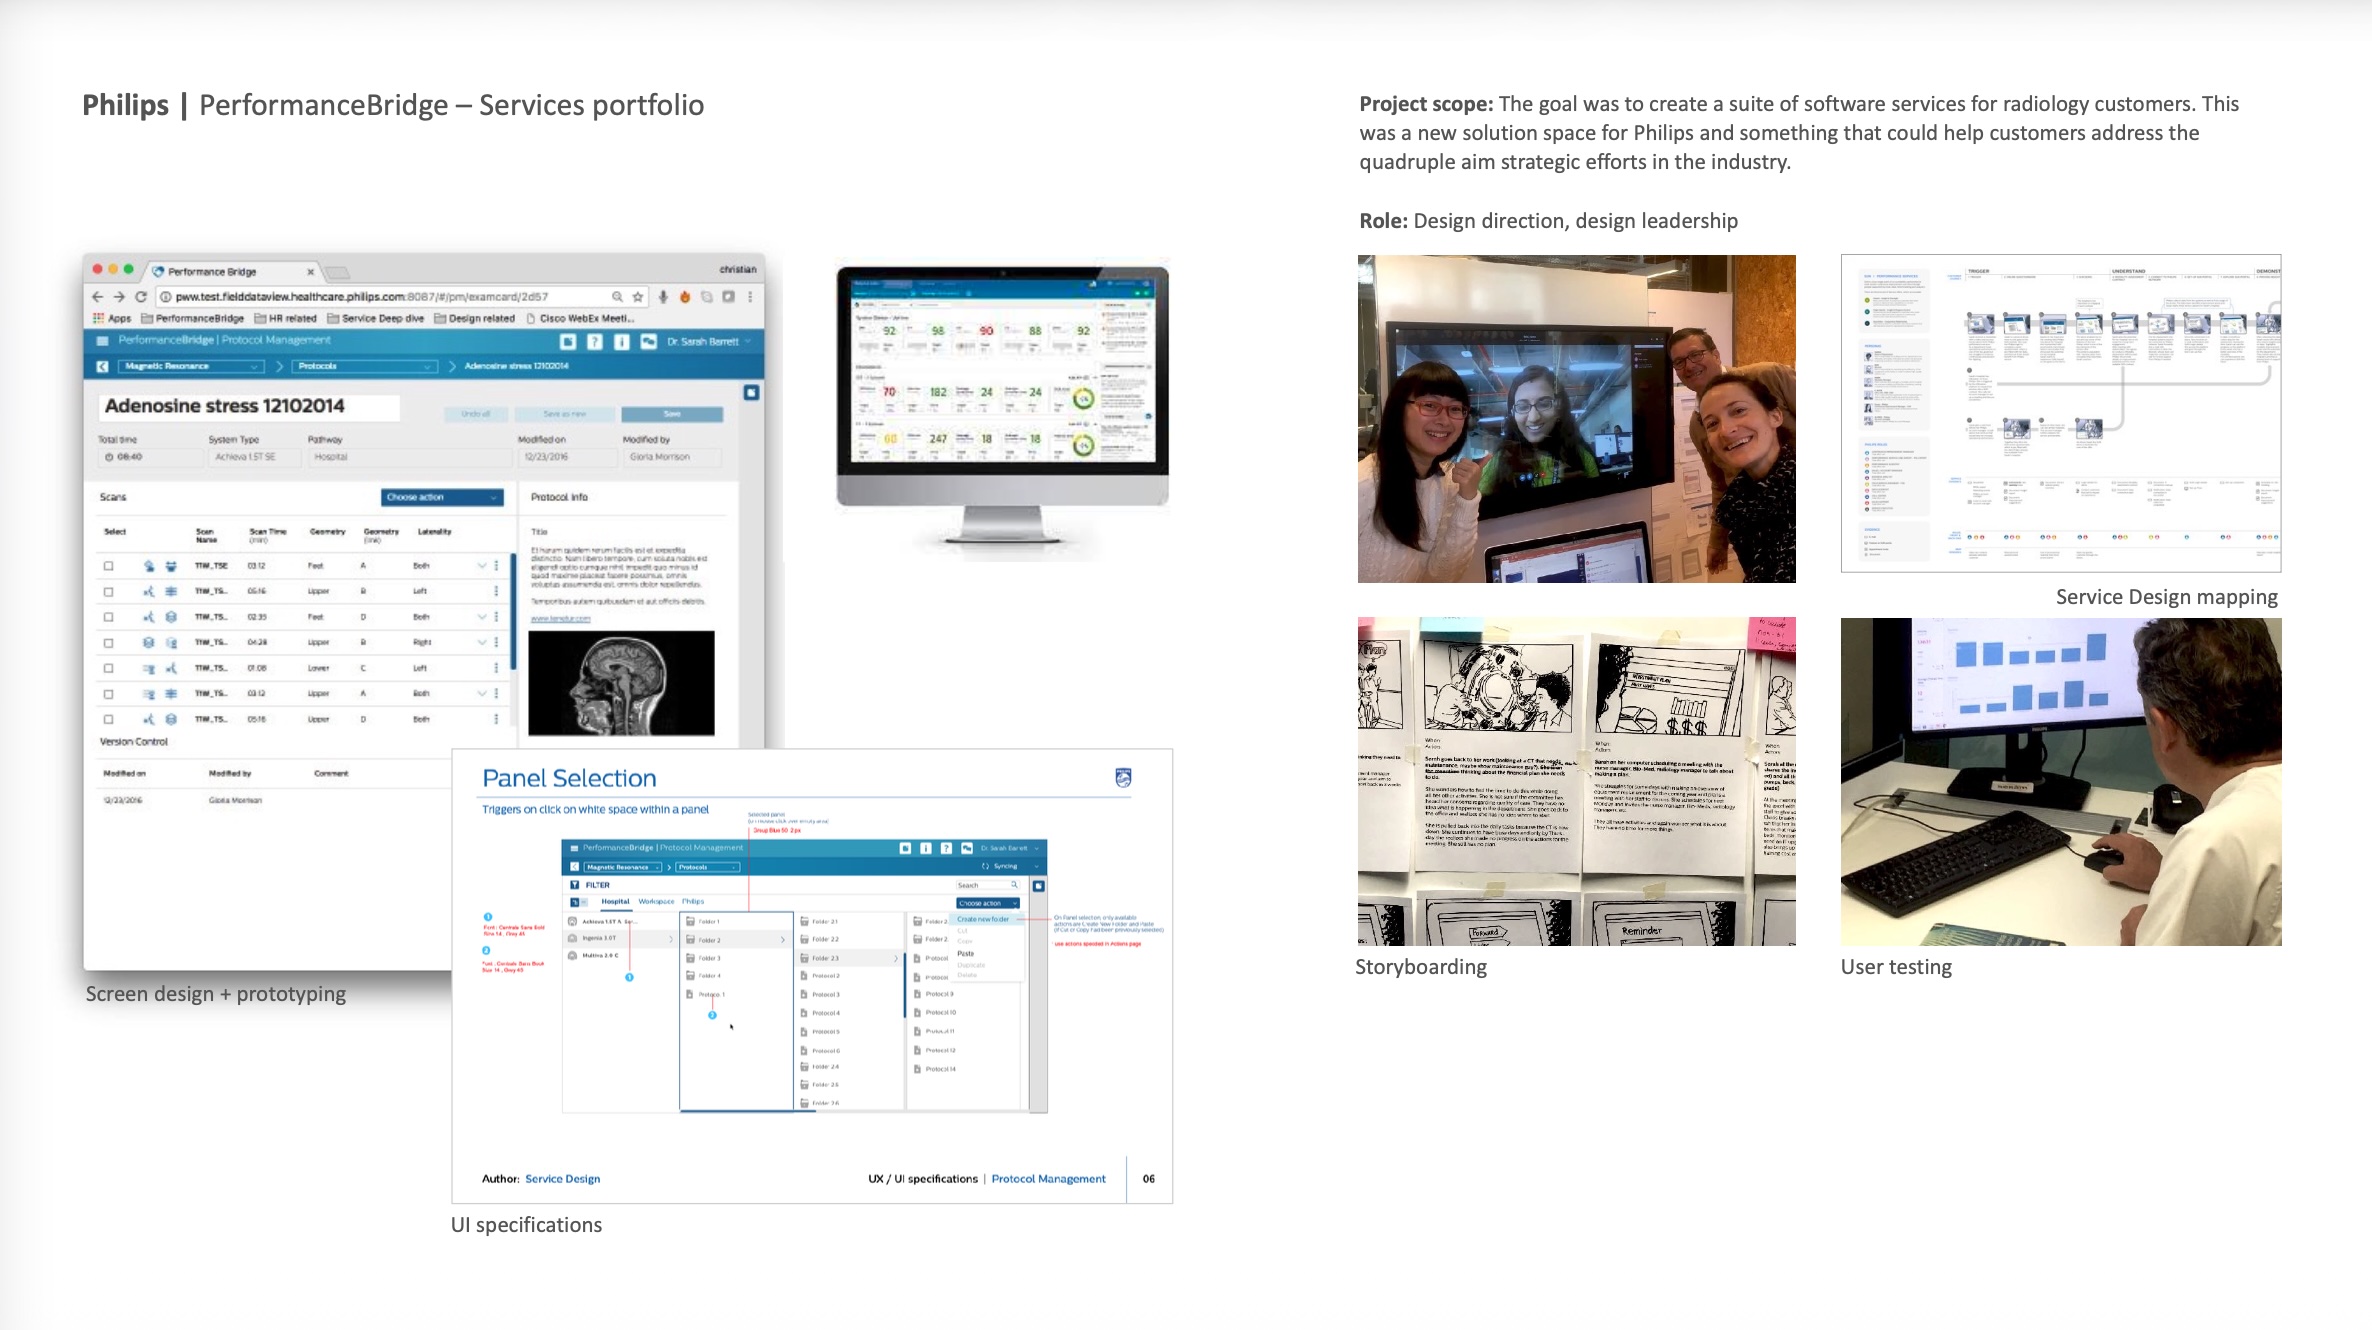Screen dimensions: 2372x1330
Task: Select the Performance Bridge browser tab
Action: 233,271
